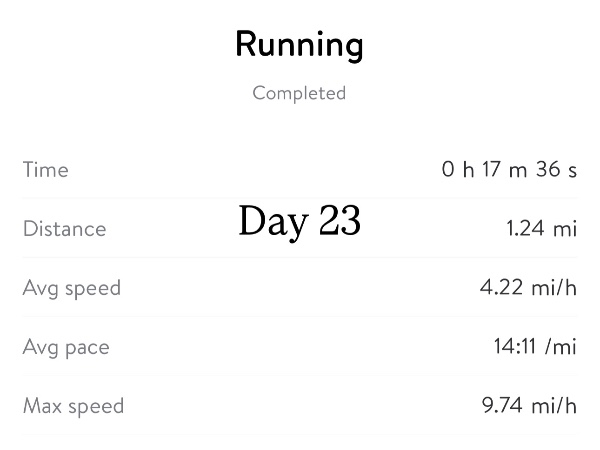Tap the Max speed label

pos(73,406)
